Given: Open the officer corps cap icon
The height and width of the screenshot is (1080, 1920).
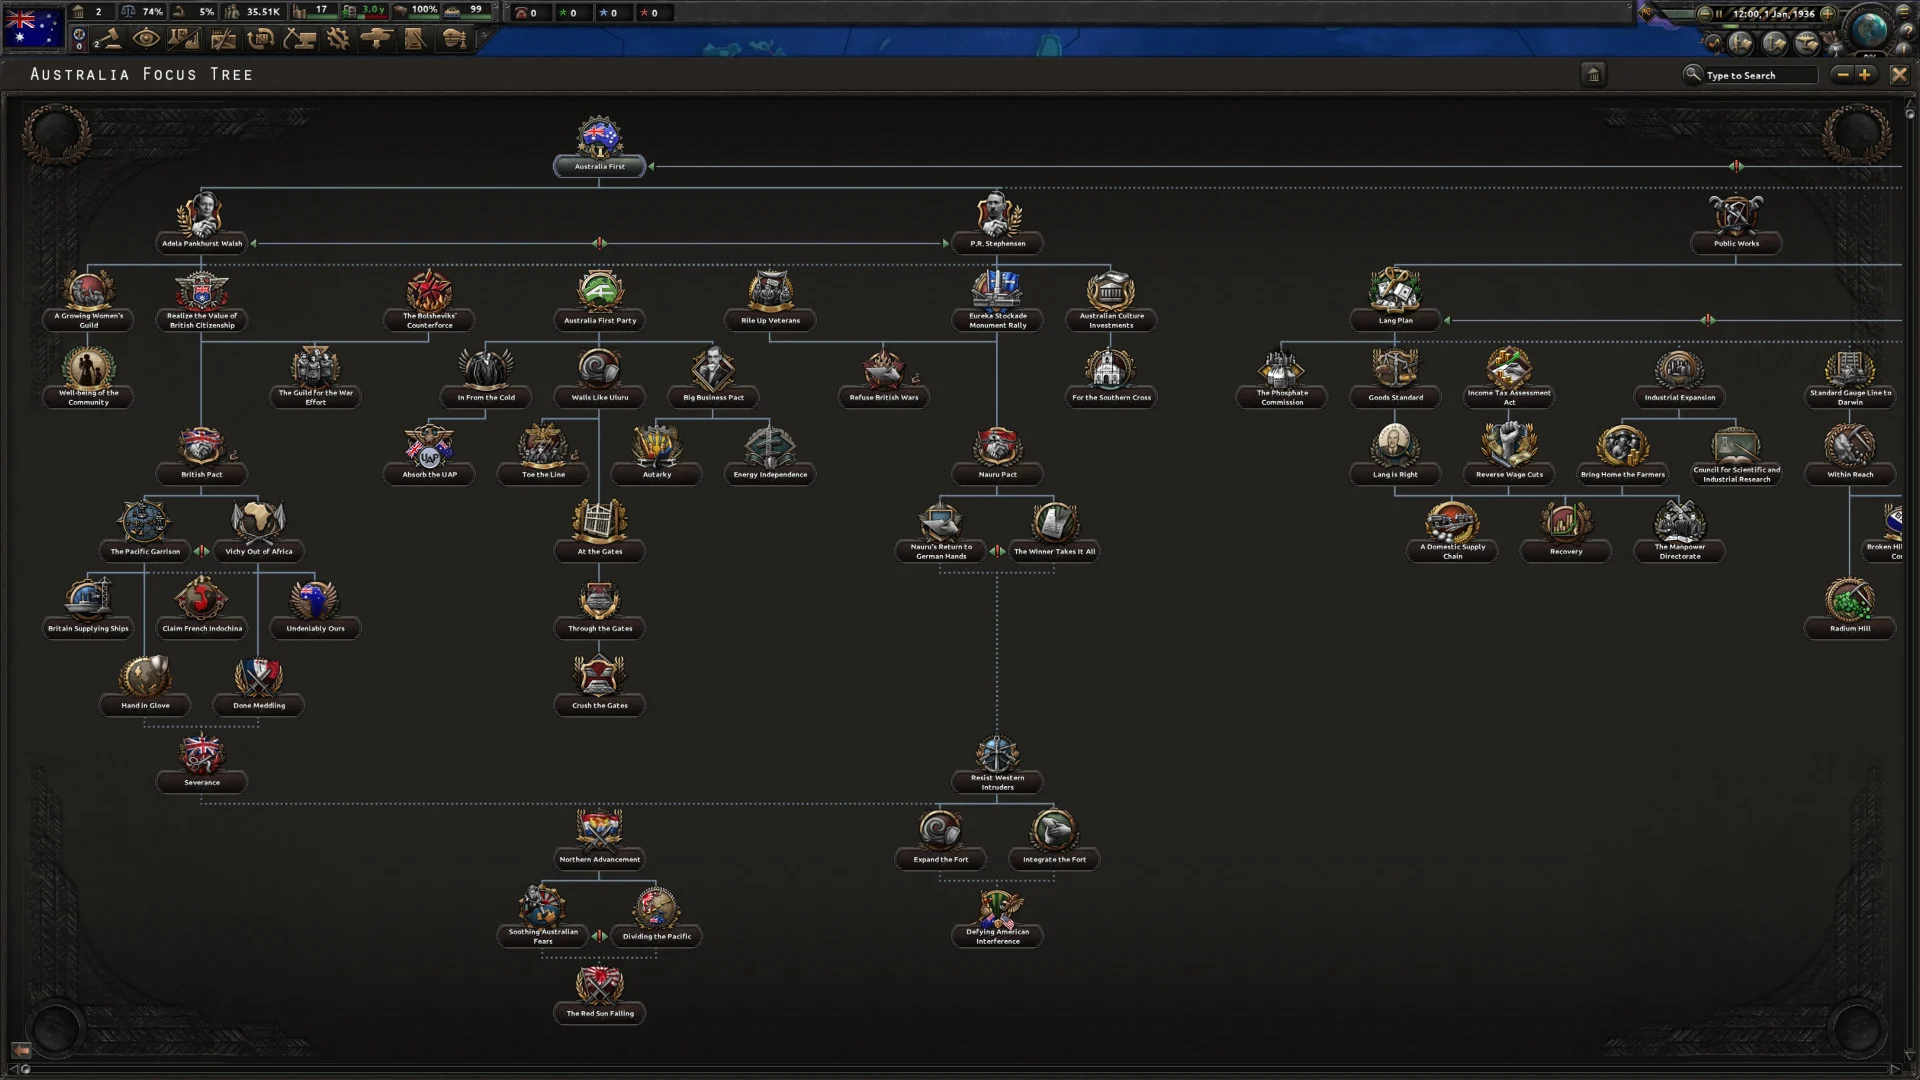Looking at the screenshot, I should point(454,39).
